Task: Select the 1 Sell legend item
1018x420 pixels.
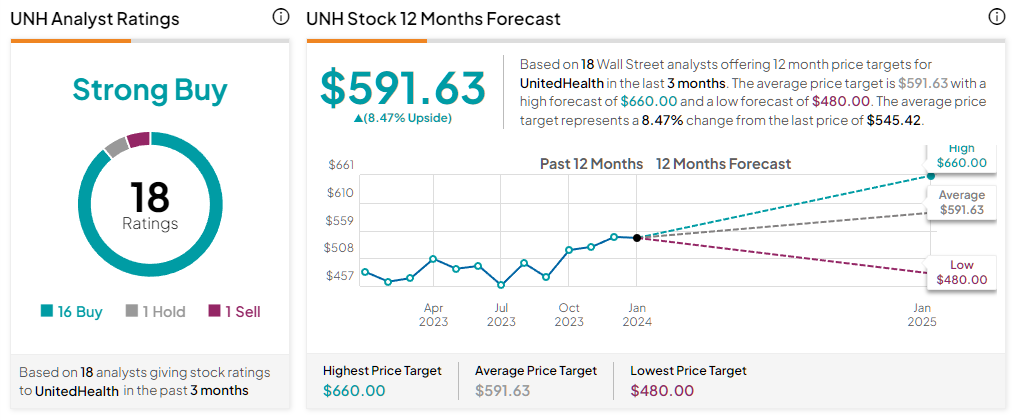Action: click(x=234, y=312)
